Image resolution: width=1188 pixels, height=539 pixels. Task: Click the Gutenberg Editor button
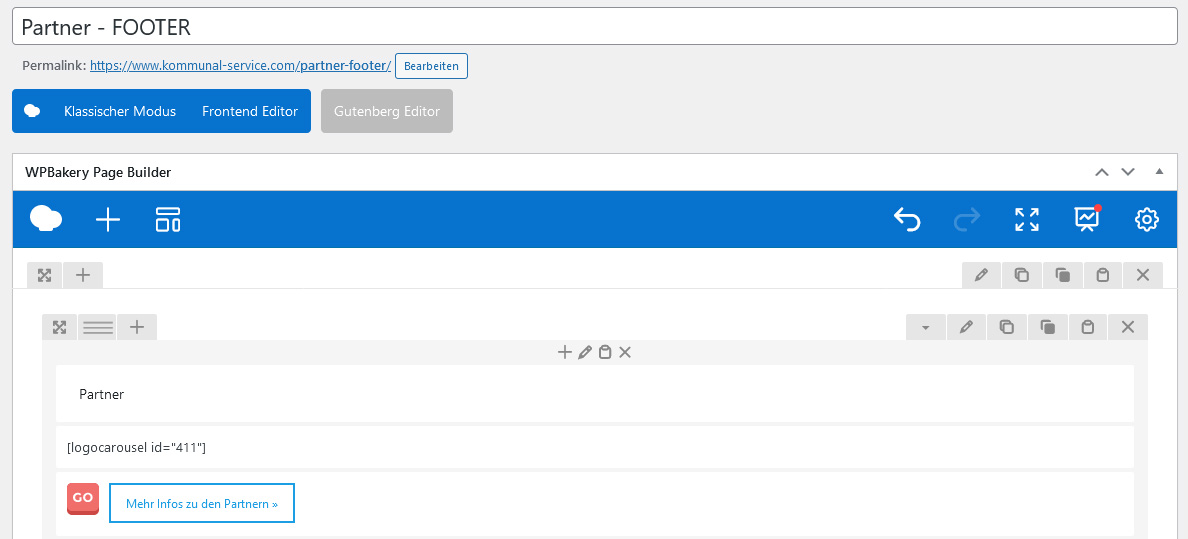point(387,111)
